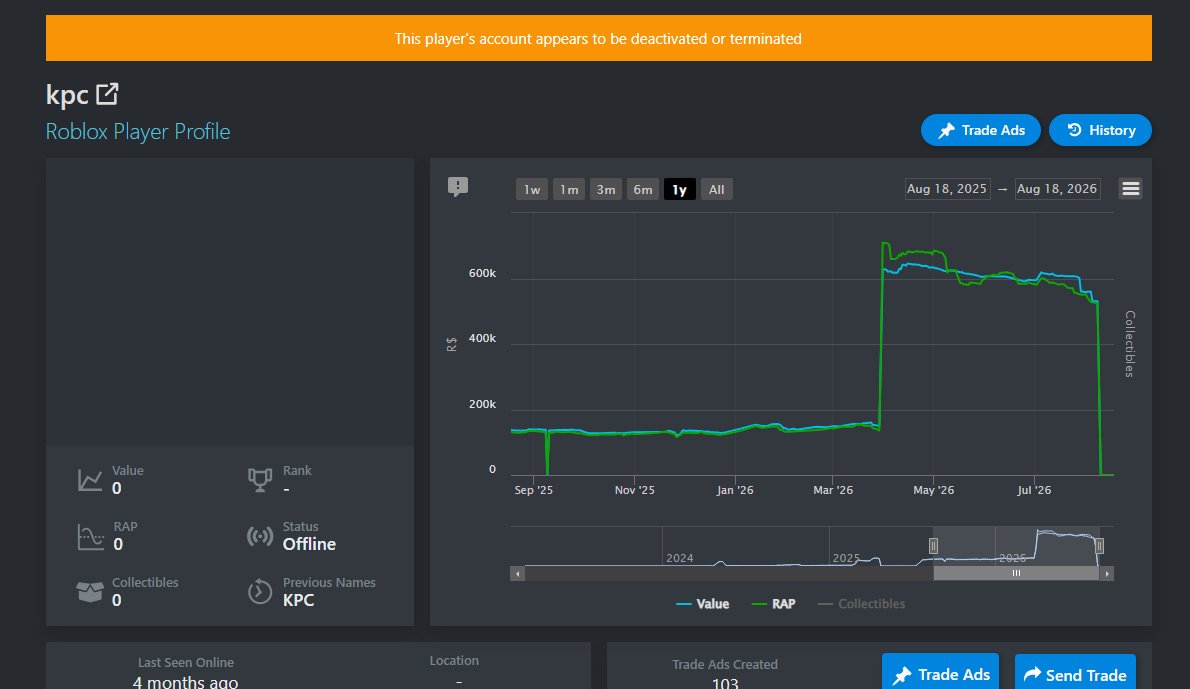The width and height of the screenshot is (1190, 689).
Task: Click the navigator left range handle
Action: [933, 546]
